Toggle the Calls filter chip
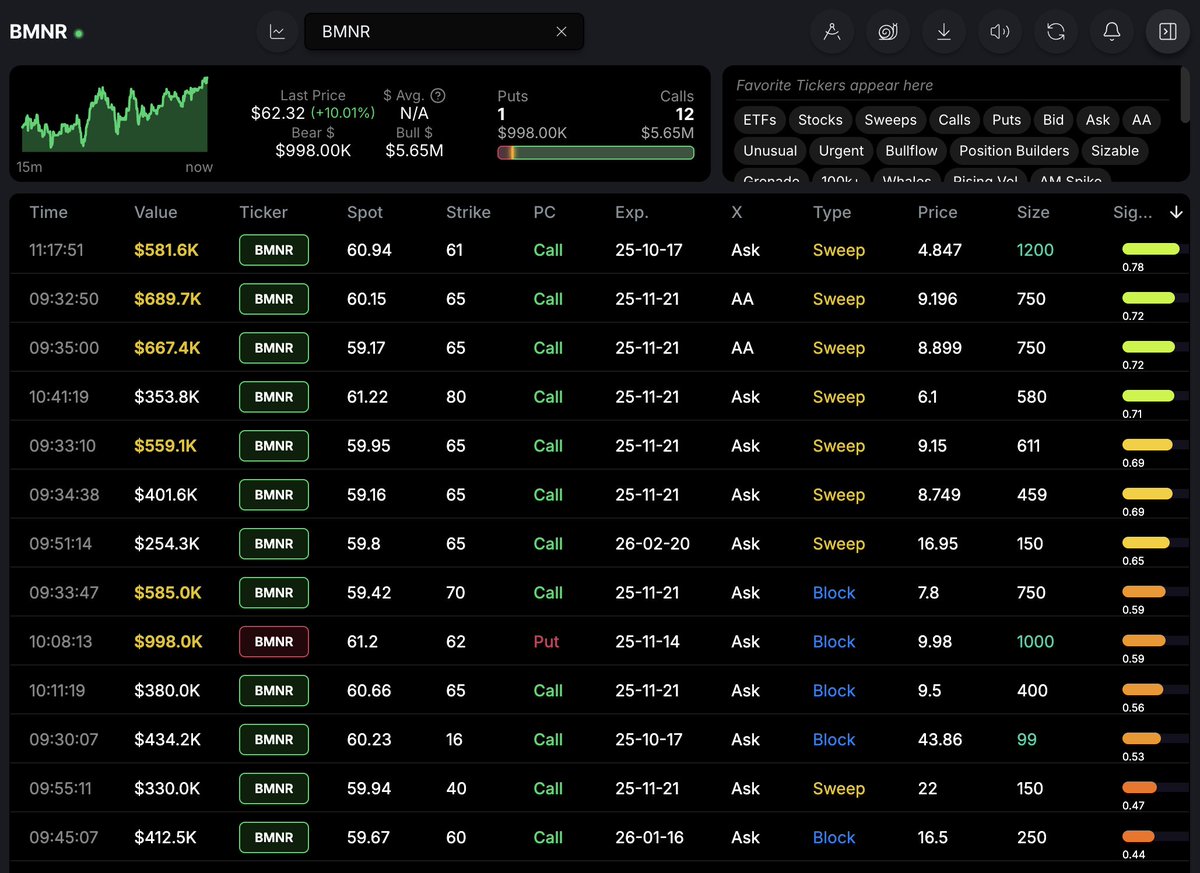Screen dimensions: 1200x873 (x=954, y=120)
